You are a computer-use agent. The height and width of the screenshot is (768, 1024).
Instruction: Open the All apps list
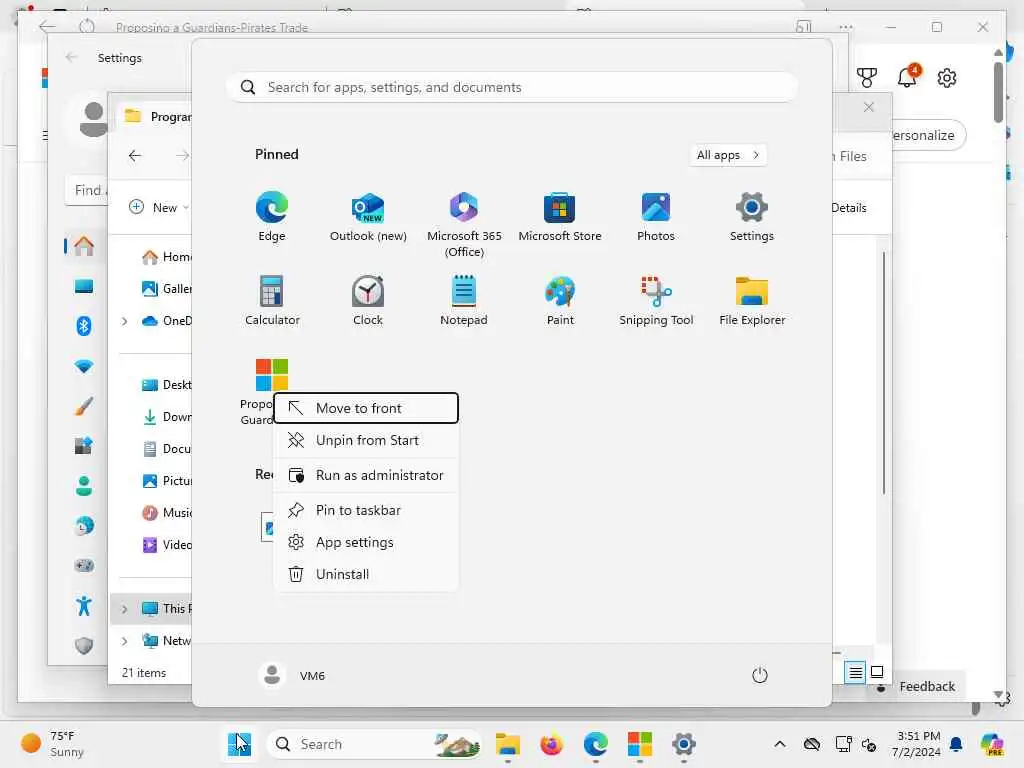pos(728,155)
